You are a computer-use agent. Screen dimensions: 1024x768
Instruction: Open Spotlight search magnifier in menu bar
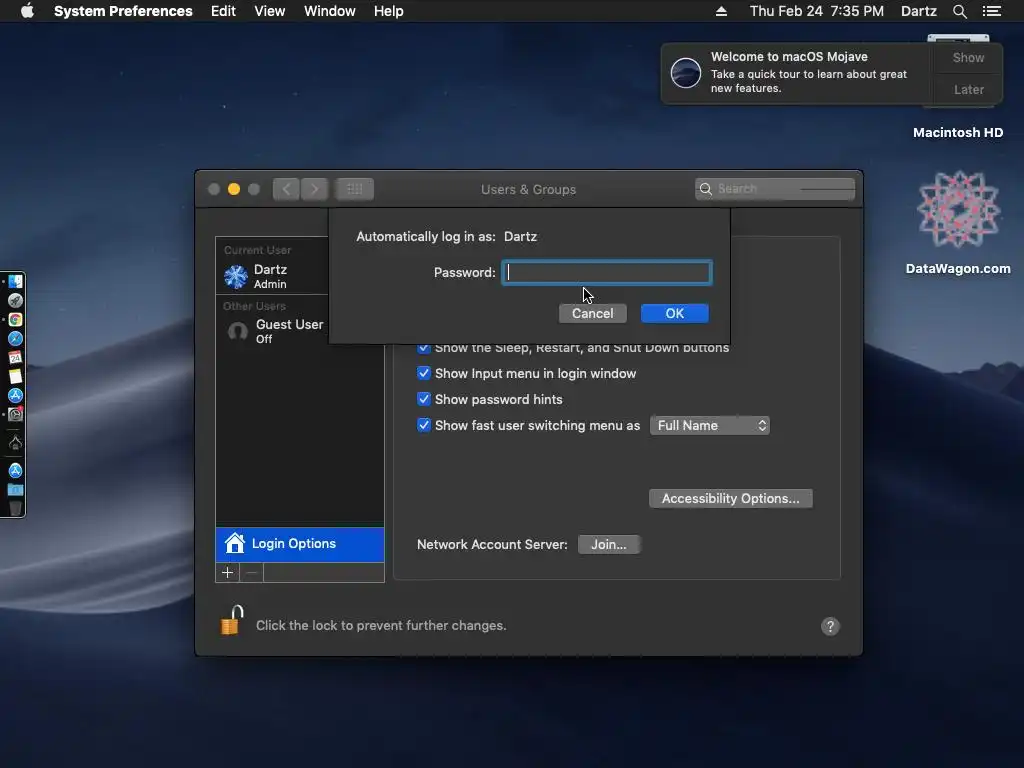tap(959, 11)
